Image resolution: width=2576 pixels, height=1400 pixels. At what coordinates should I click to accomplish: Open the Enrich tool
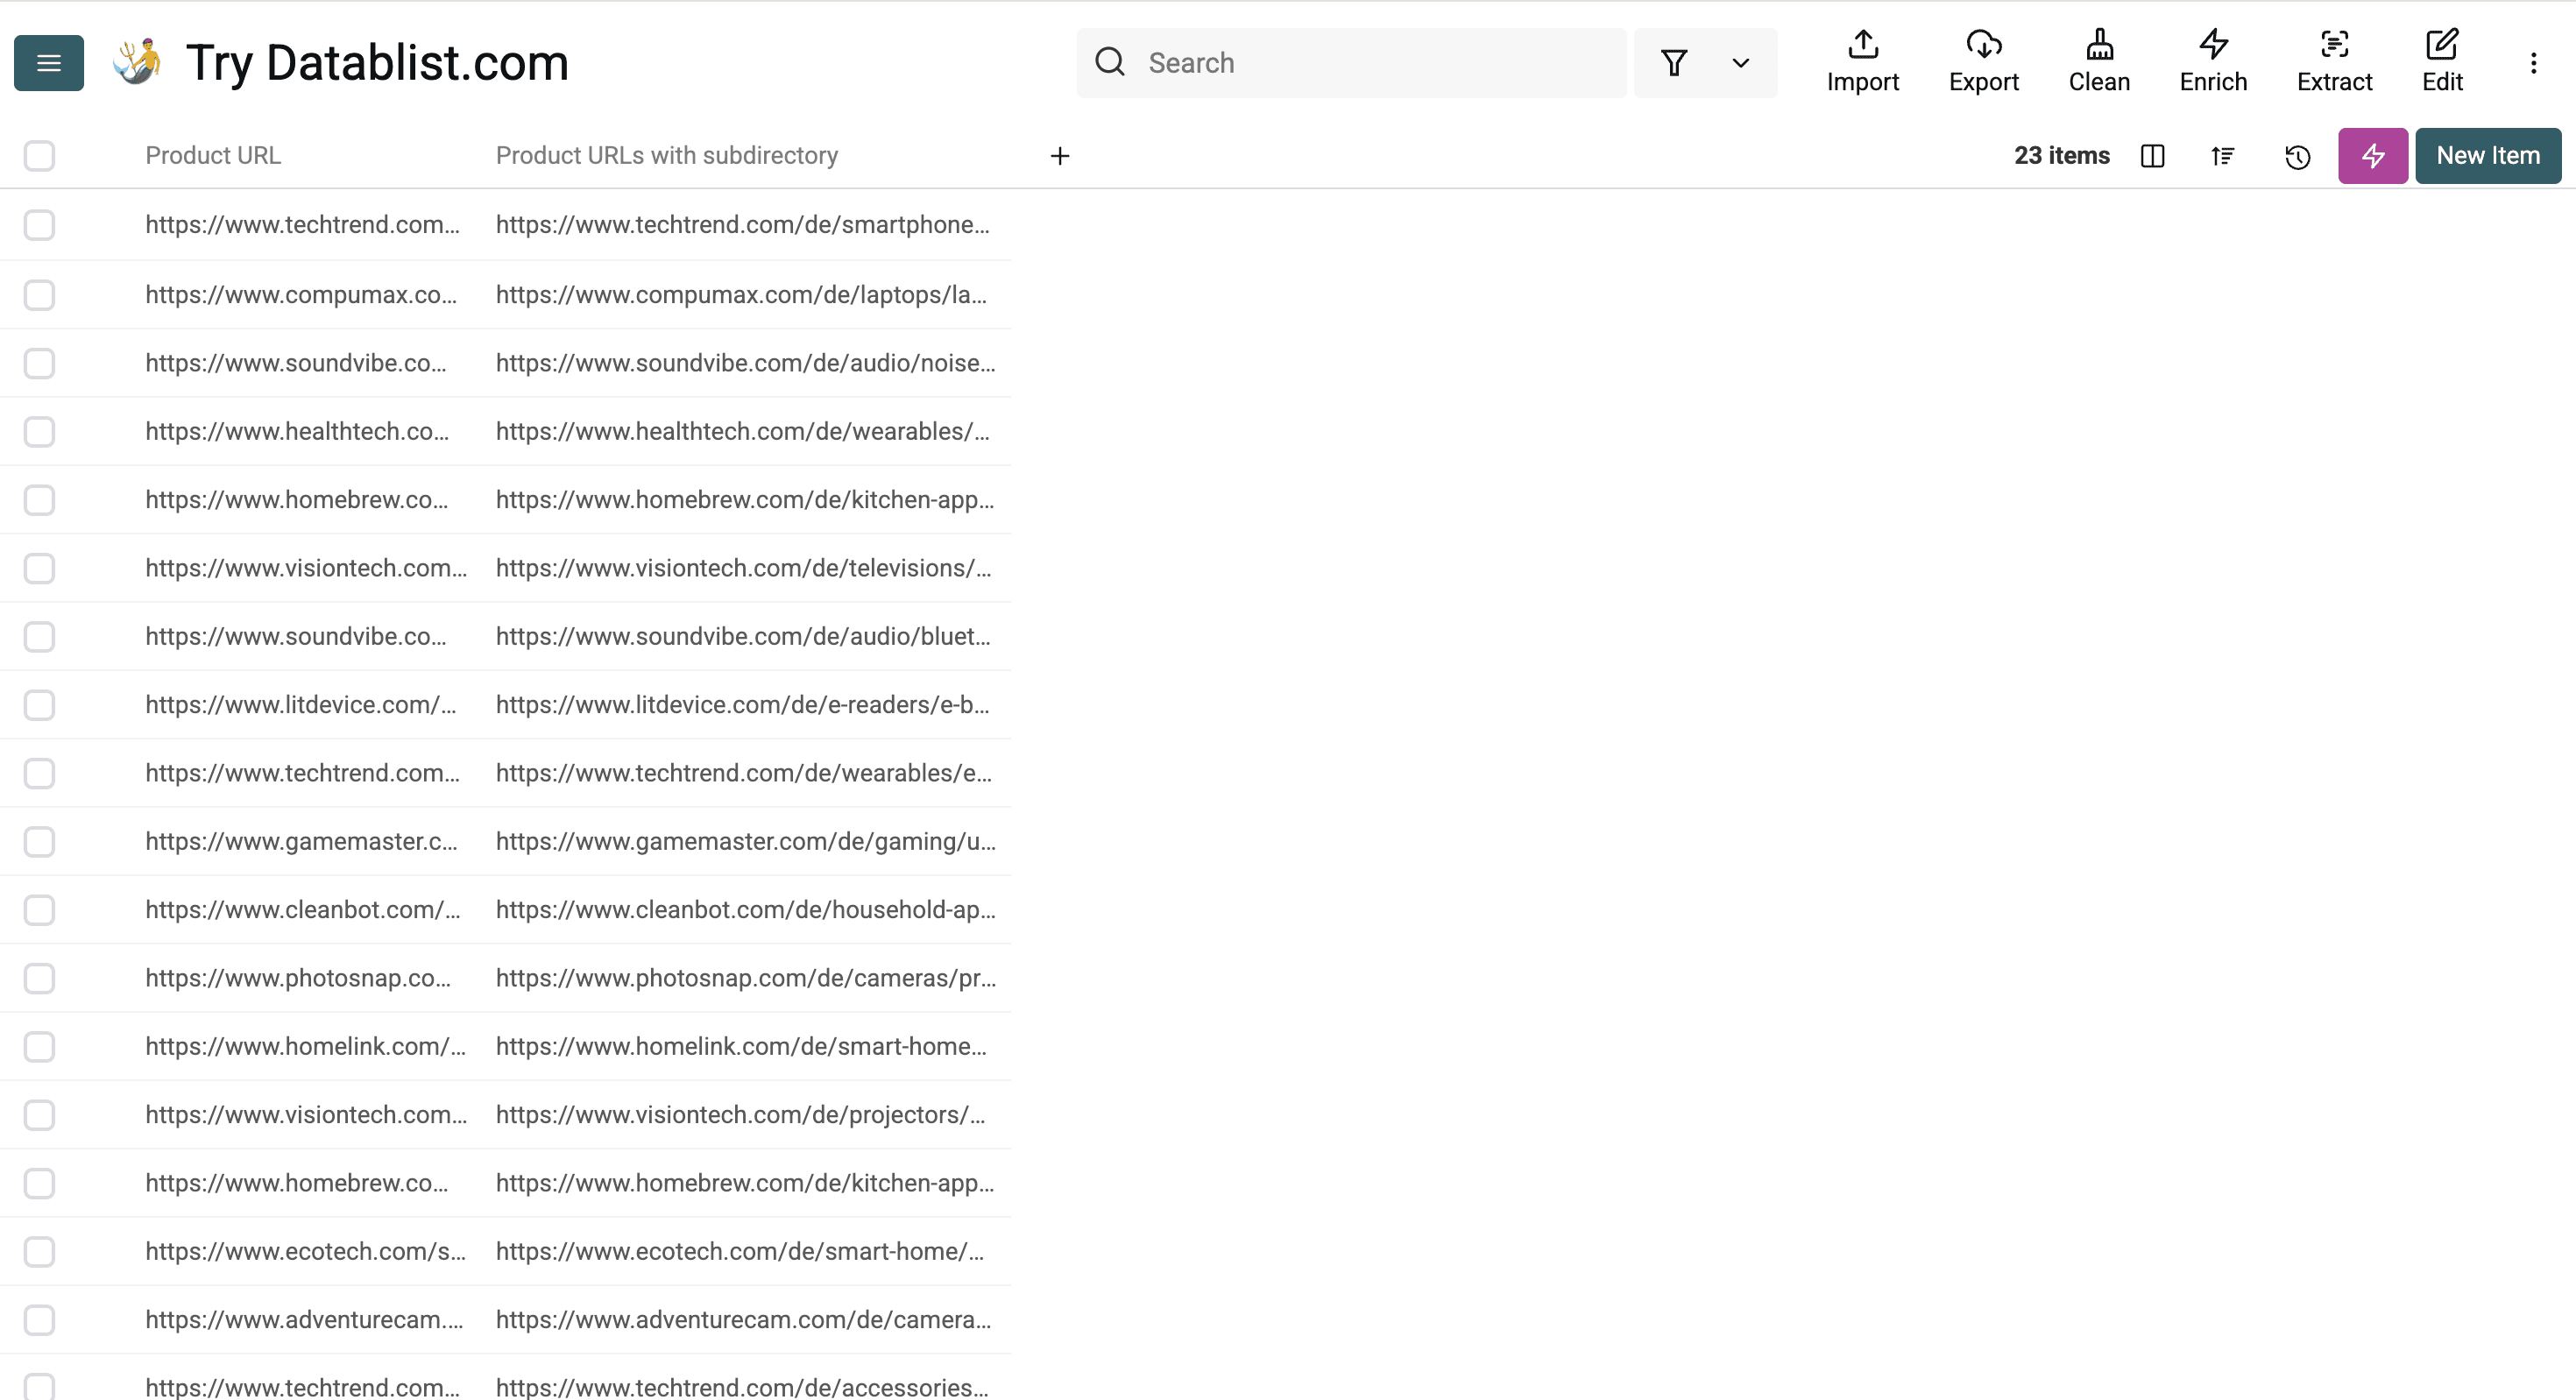[x=2212, y=62]
